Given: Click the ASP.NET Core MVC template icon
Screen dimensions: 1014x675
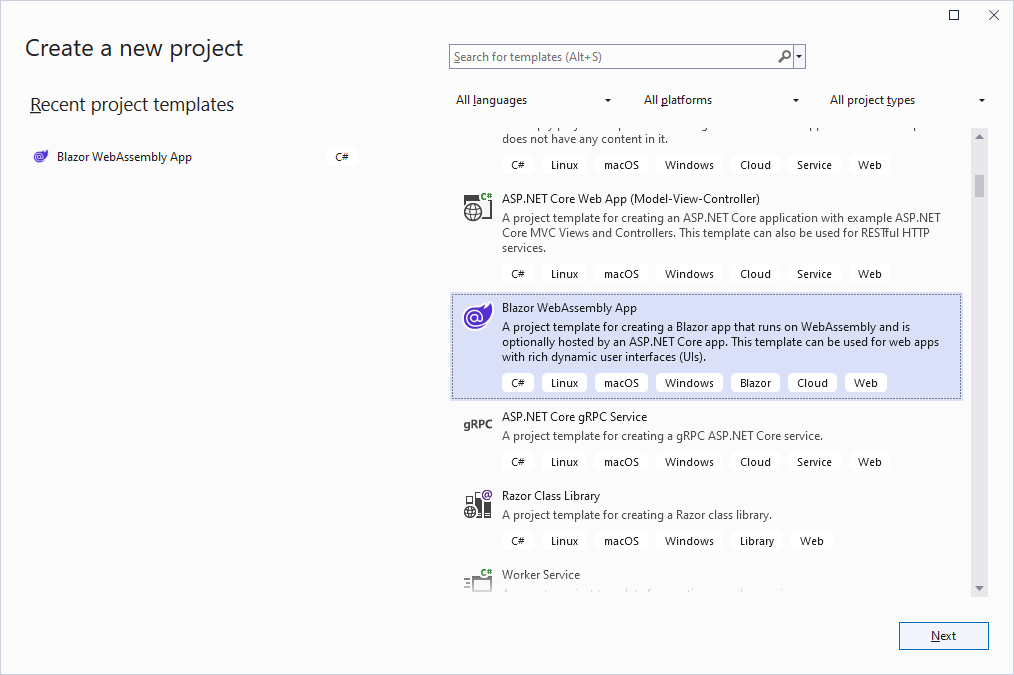Looking at the screenshot, I should click(477, 207).
